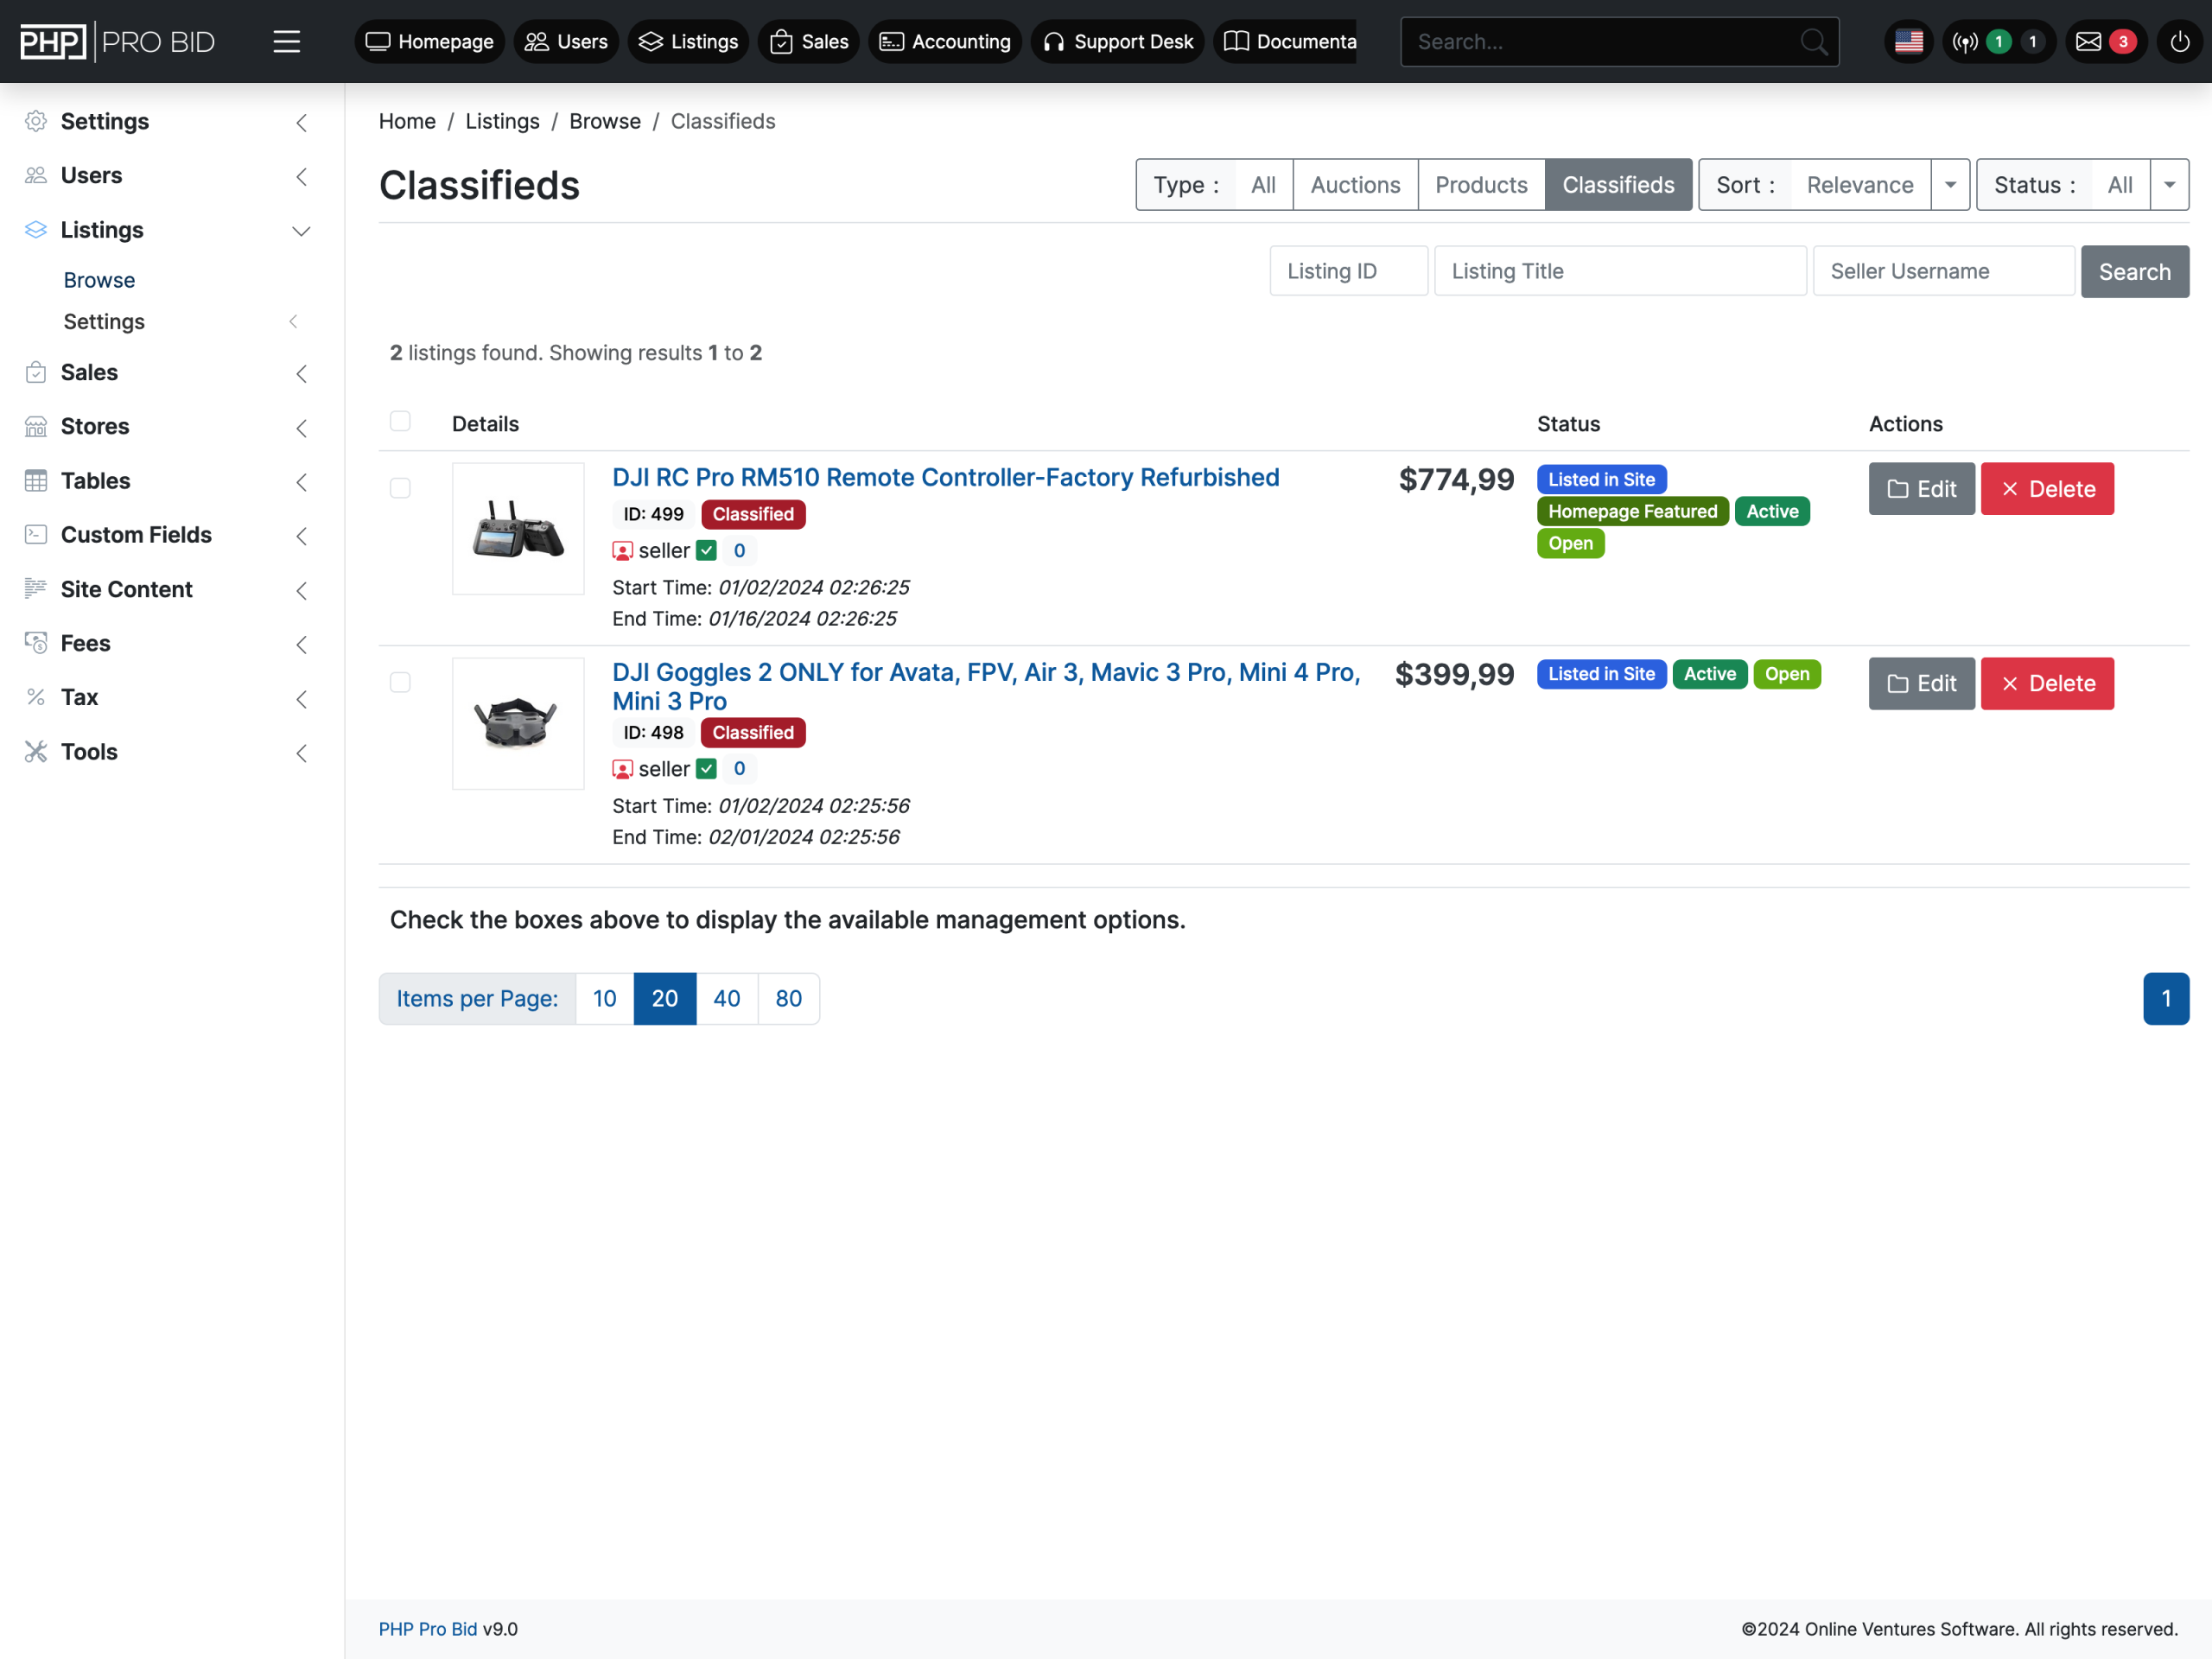Click the broadcast notifications icon

[x=1965, y=42]
